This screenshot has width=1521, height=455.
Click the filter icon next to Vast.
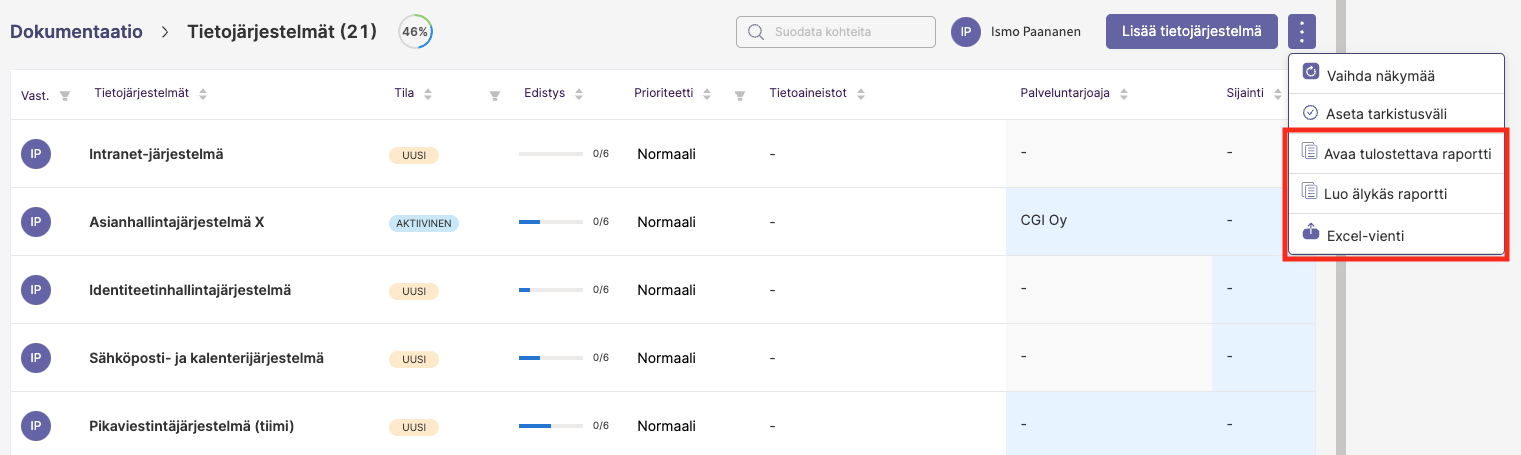(x=65, y=96)
